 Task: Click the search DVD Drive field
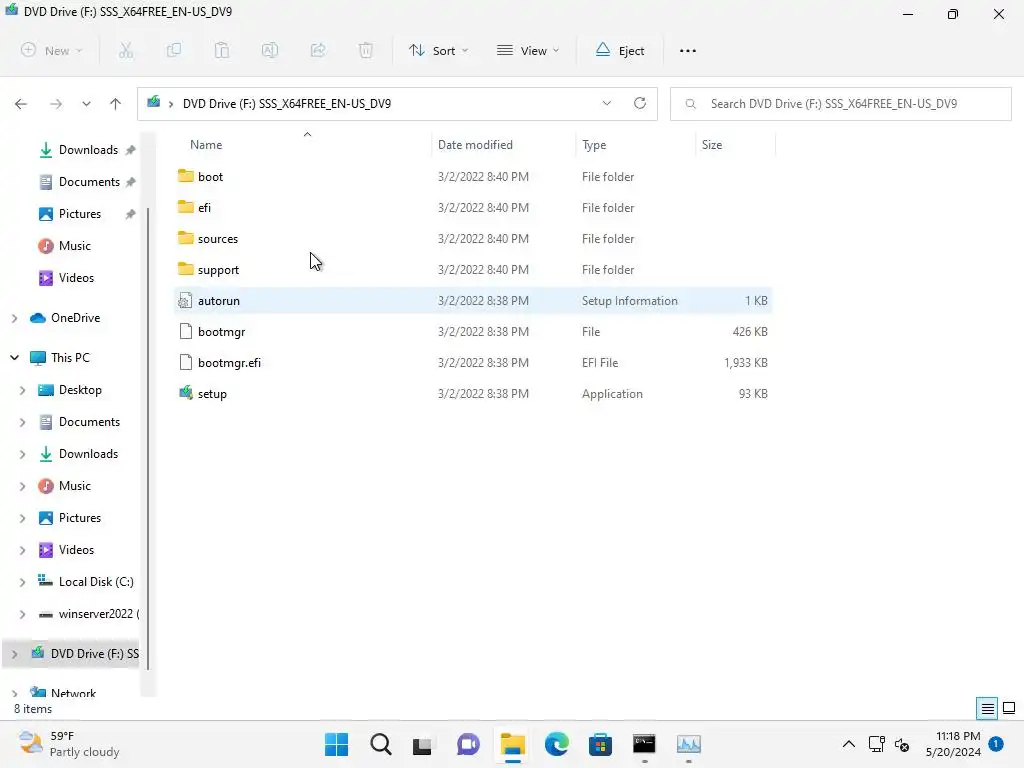(x=840, y=104)
